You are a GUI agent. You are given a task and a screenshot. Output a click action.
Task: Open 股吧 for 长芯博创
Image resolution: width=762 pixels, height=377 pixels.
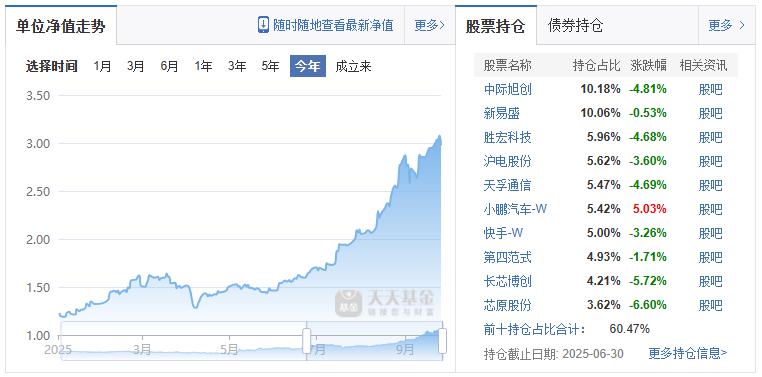[x=710, y=281]
